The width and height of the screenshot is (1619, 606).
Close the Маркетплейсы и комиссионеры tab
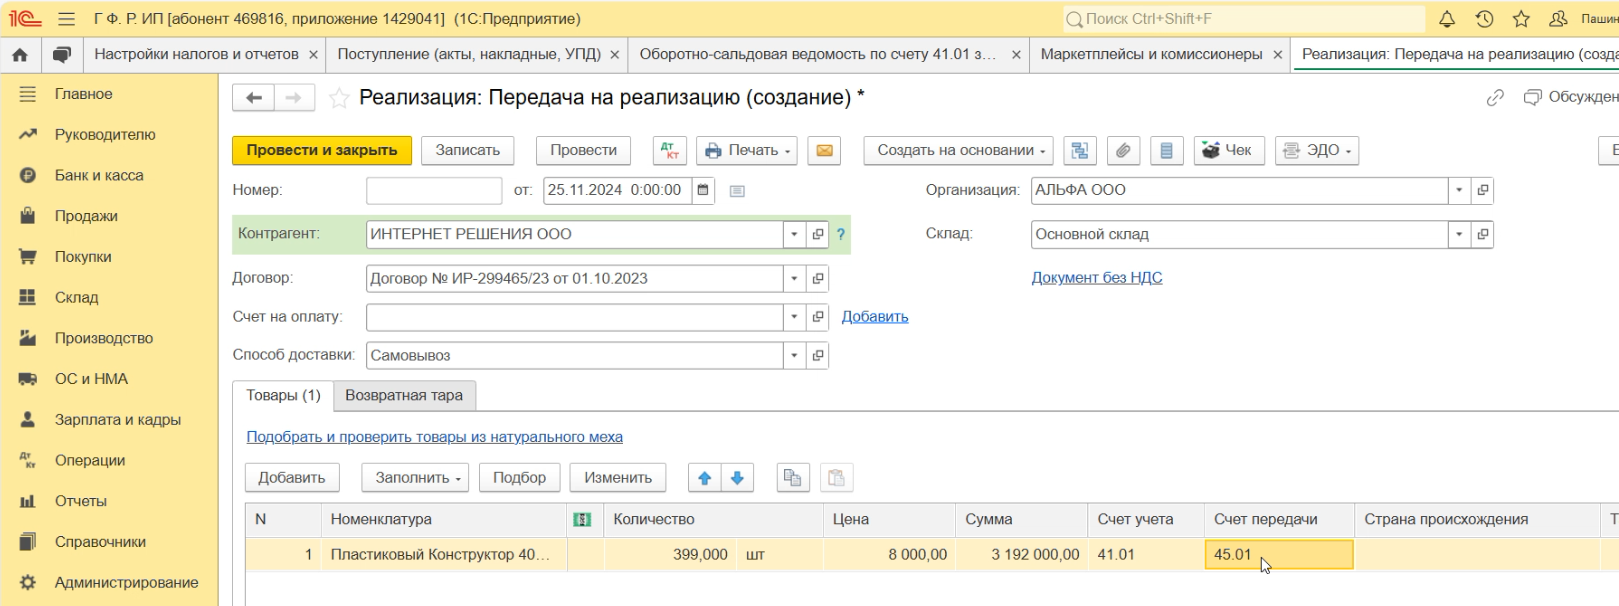[x=1277, y=55]
